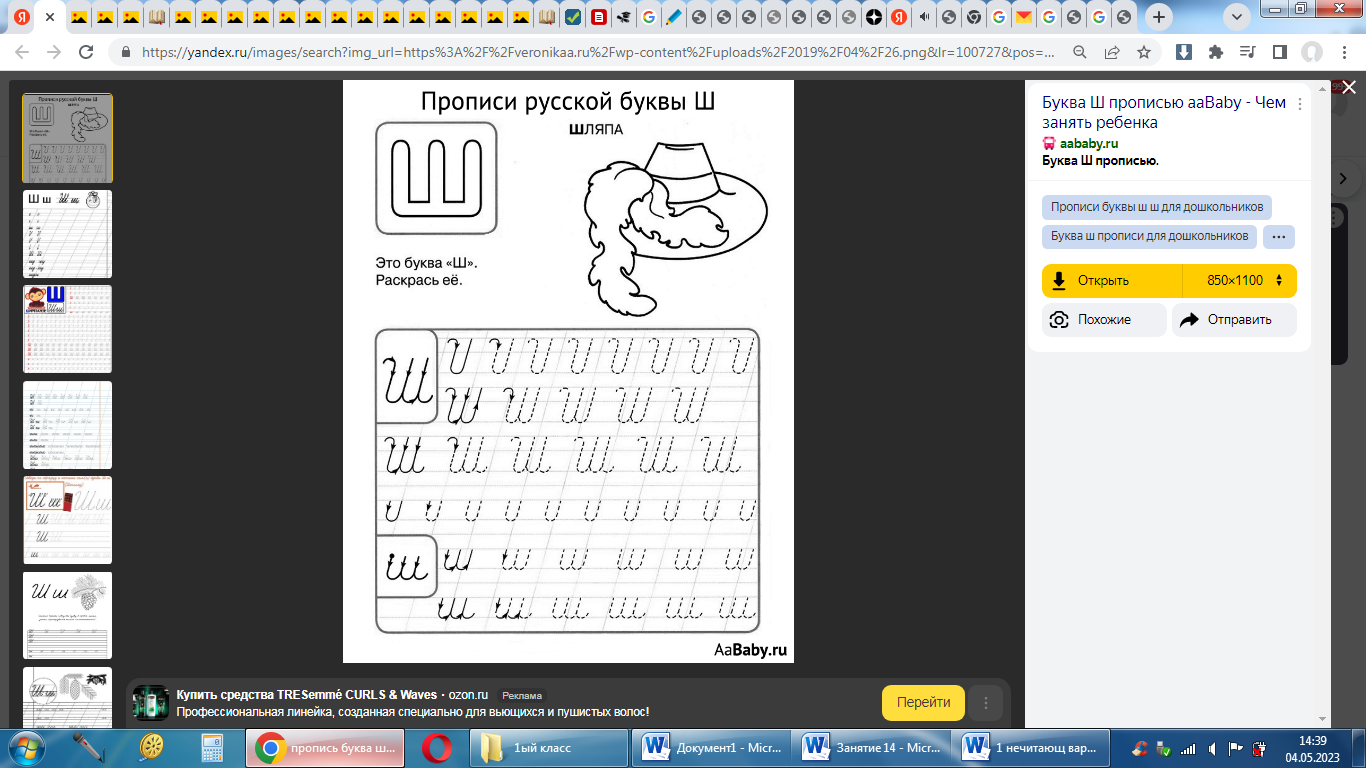Open a new browser tab
This screenshot has width=1366, height=768.
pos(1159,17)
